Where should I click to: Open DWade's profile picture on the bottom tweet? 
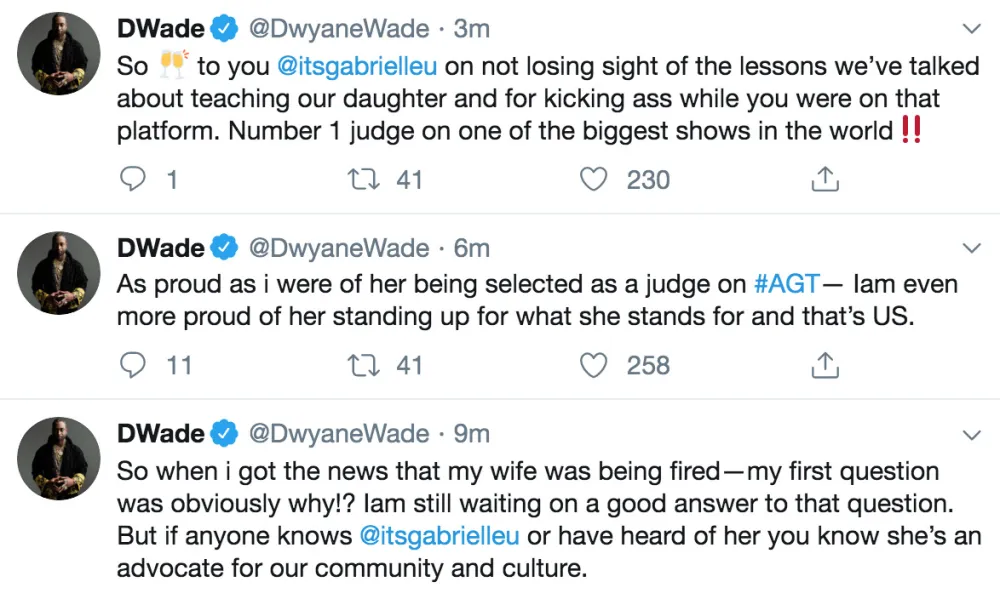[x=57, y=458]
